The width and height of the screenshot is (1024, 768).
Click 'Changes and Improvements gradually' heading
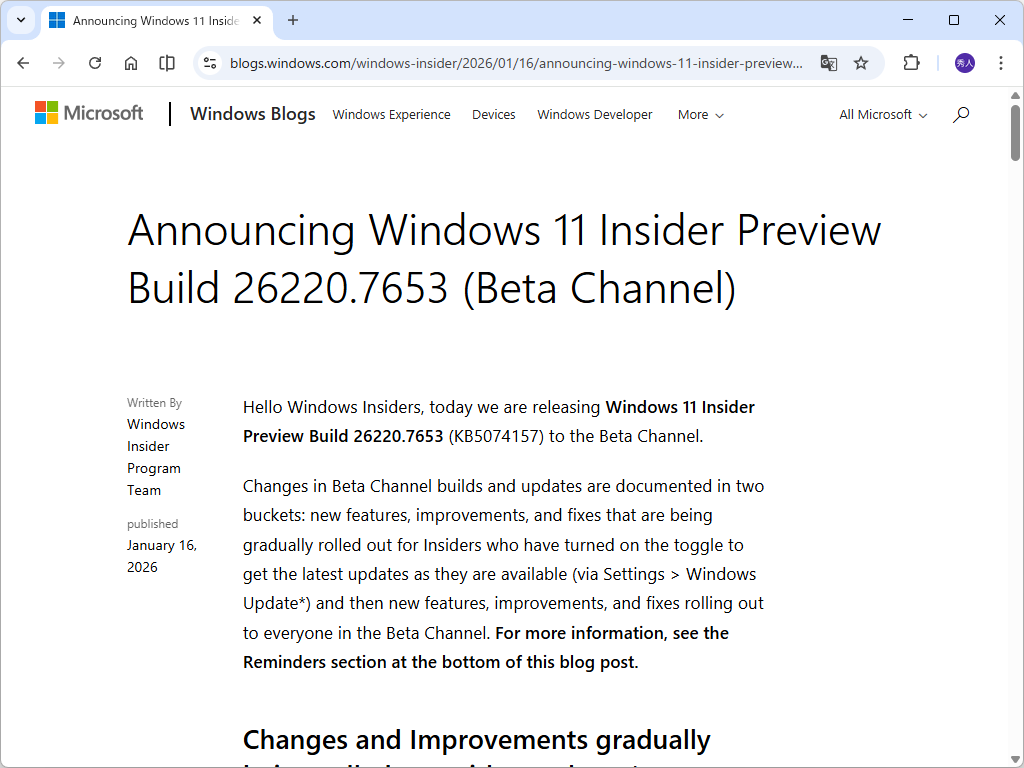[477, 740]
